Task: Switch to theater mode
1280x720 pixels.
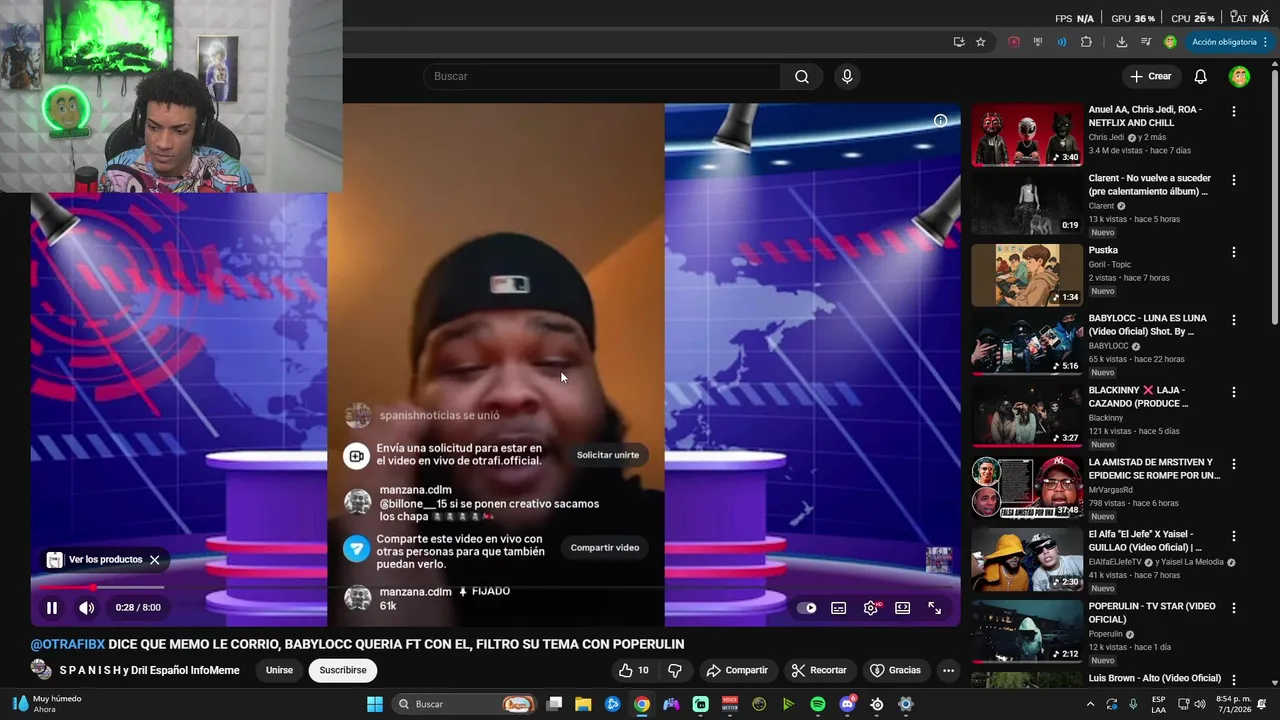Action: (x=903, y=608)
